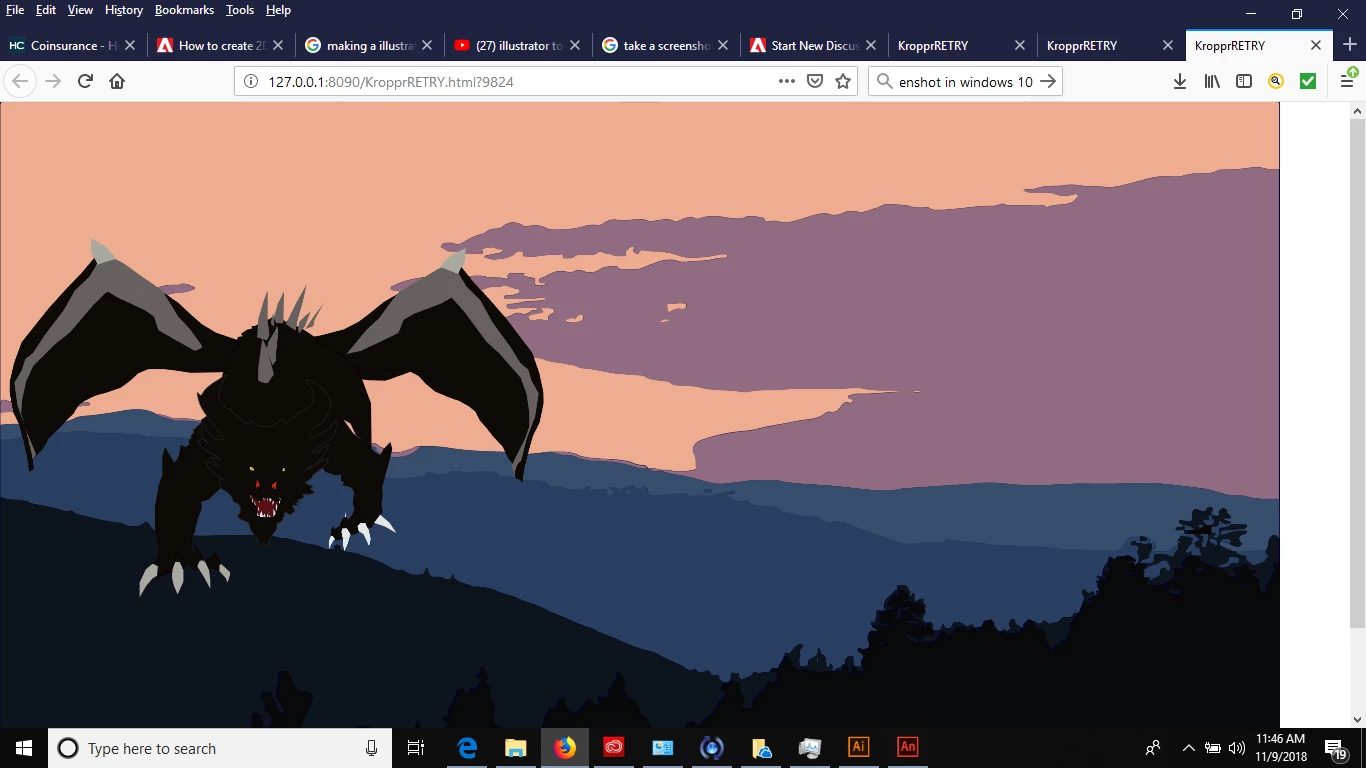Close the active KropprRETRY tab
The image size is (1366, 768).
1316,45
